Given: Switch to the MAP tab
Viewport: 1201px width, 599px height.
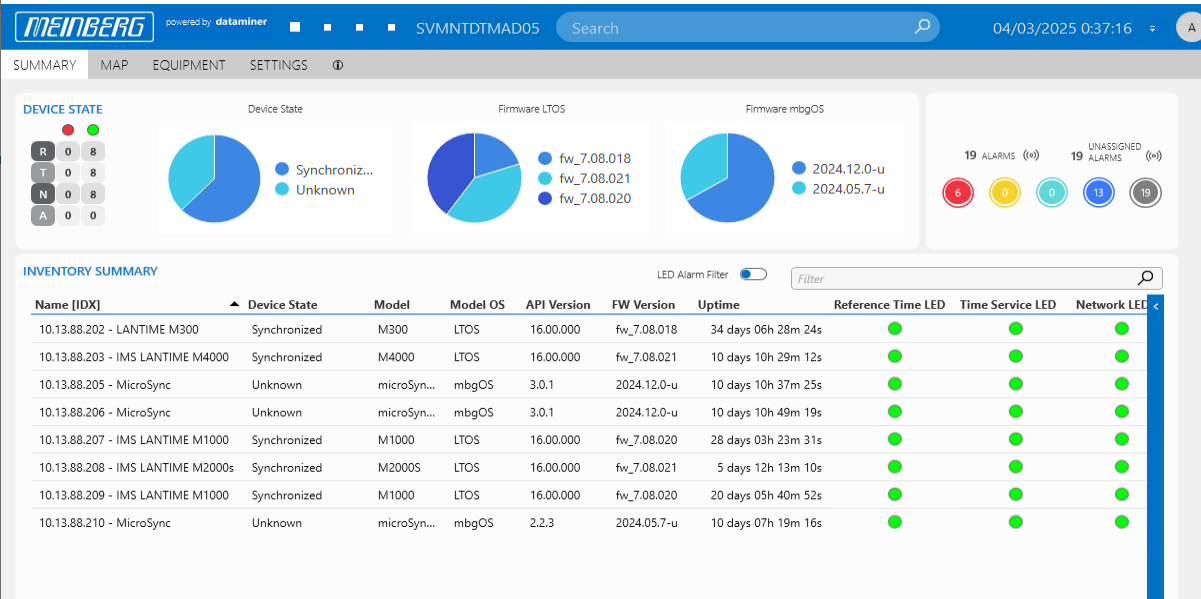Looking at the screenshot, I should [x=114, y=65].
